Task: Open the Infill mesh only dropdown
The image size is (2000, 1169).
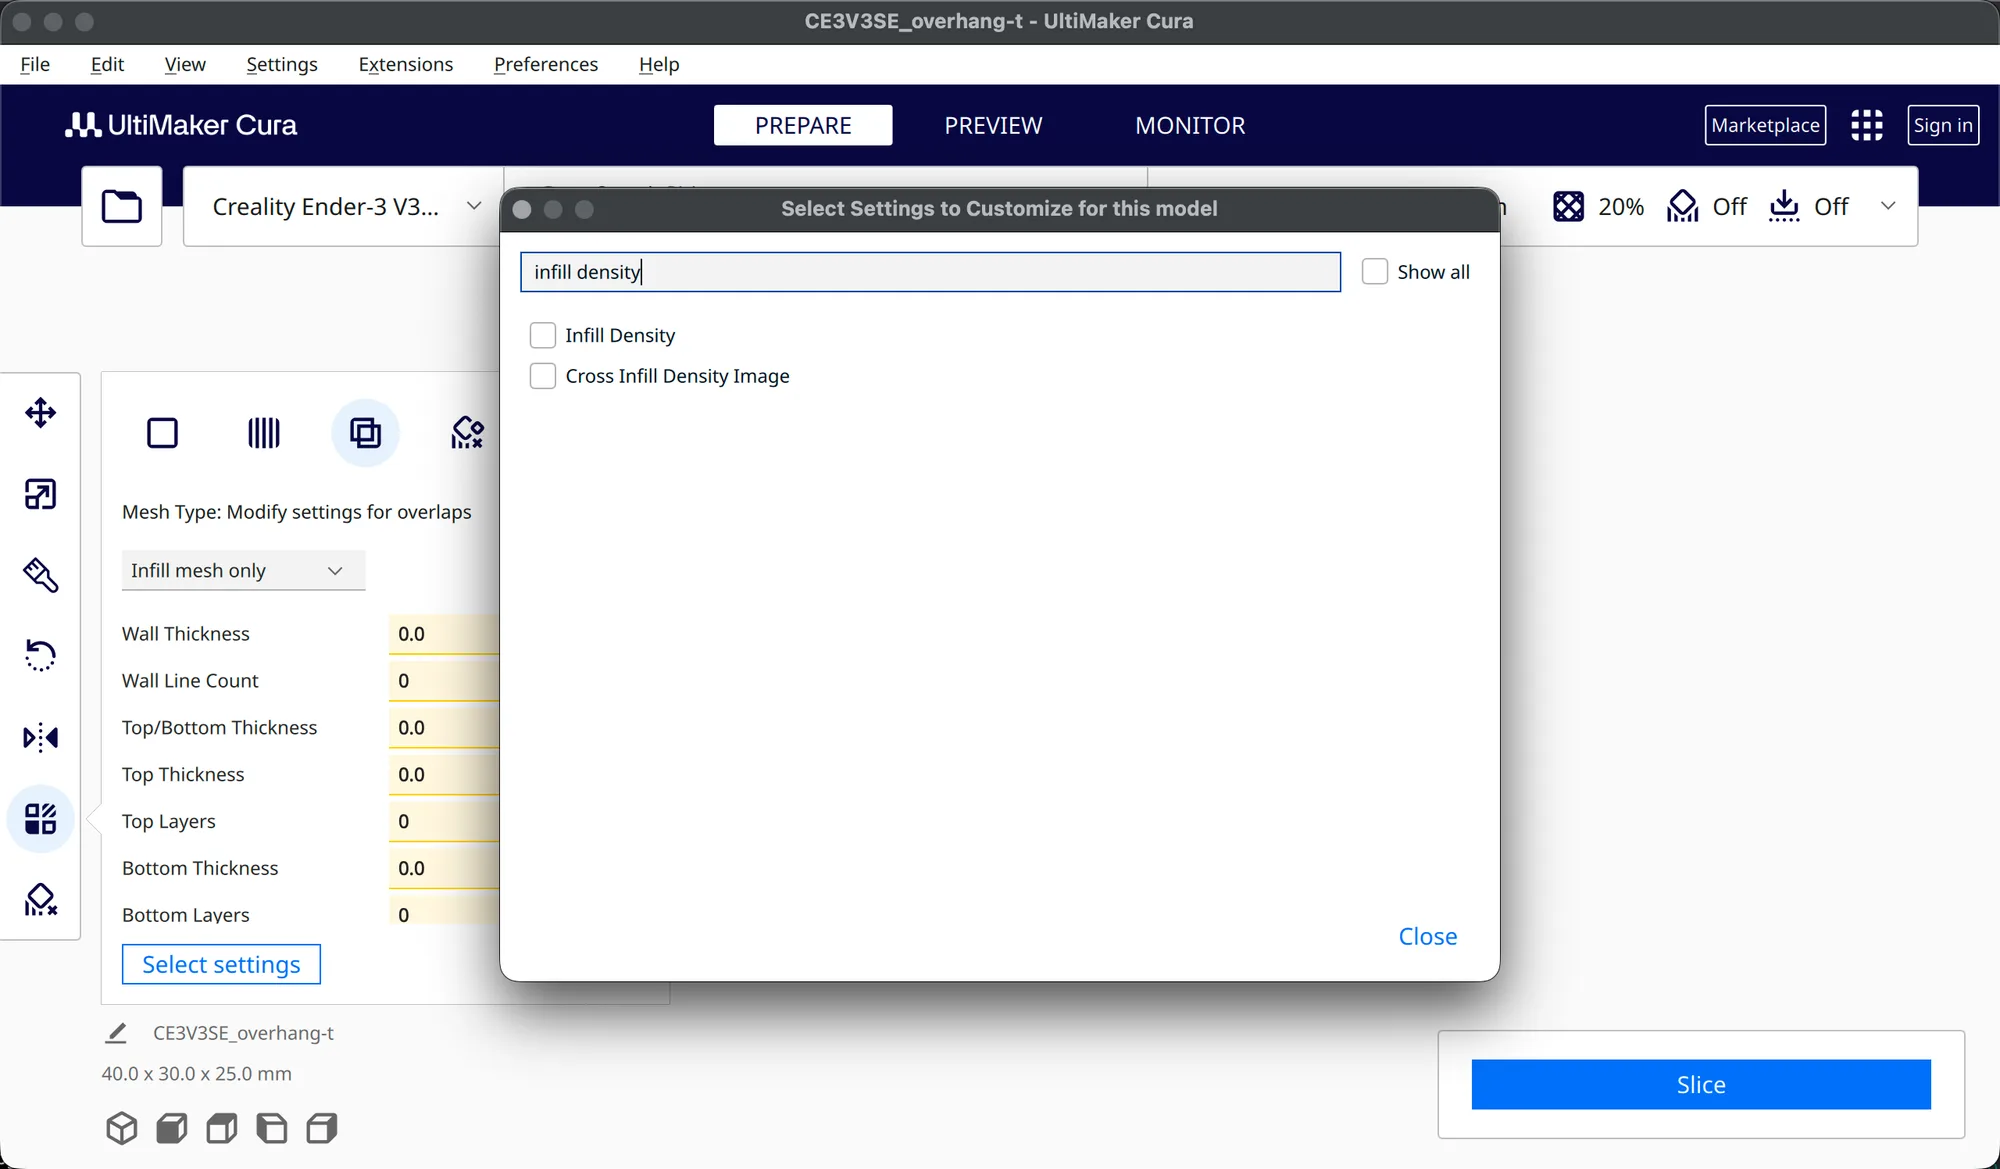Action: pos(243,570)
